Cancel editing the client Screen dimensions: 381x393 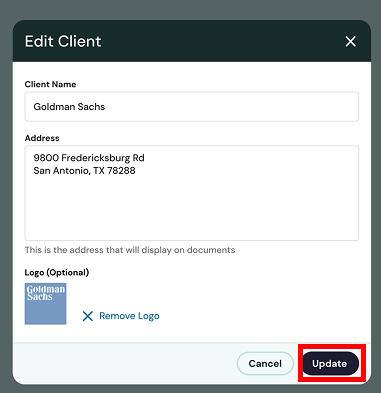click(265, 363)
